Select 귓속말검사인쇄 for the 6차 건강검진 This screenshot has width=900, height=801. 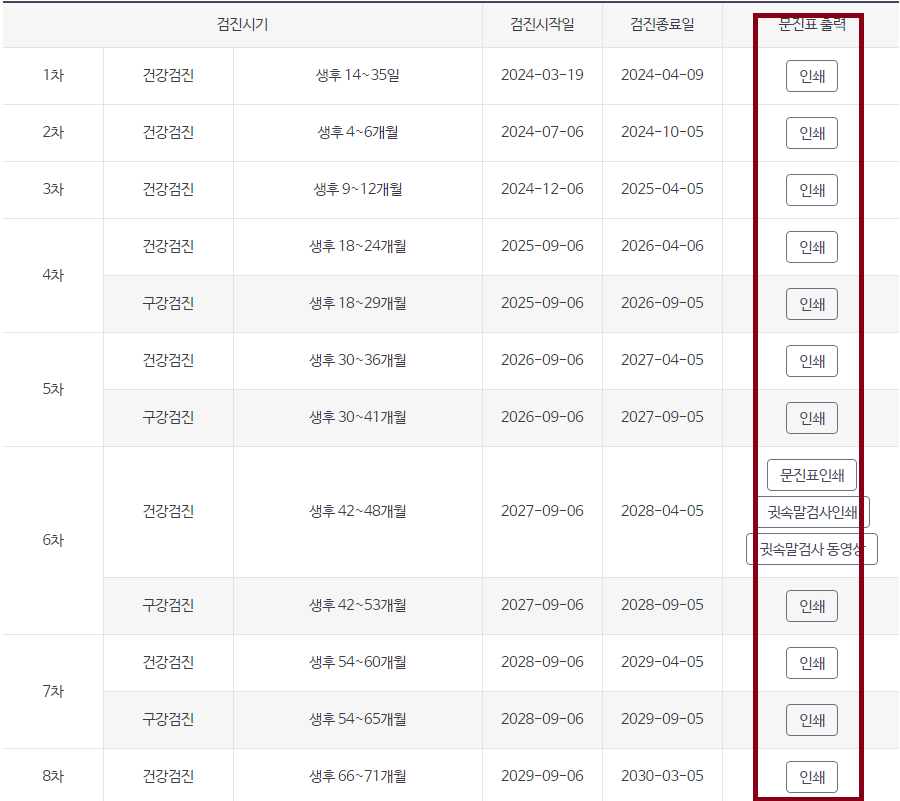[813, 512]
